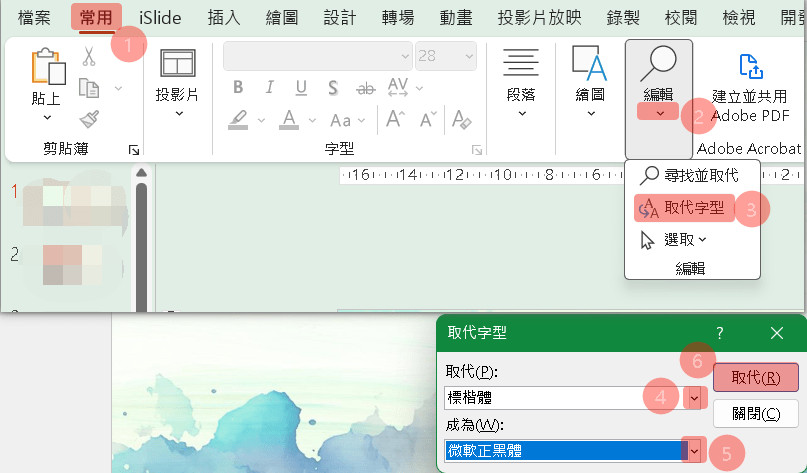Open the 插入 ribbon tab
807x473 pixels.
click(x=223, y=16)
